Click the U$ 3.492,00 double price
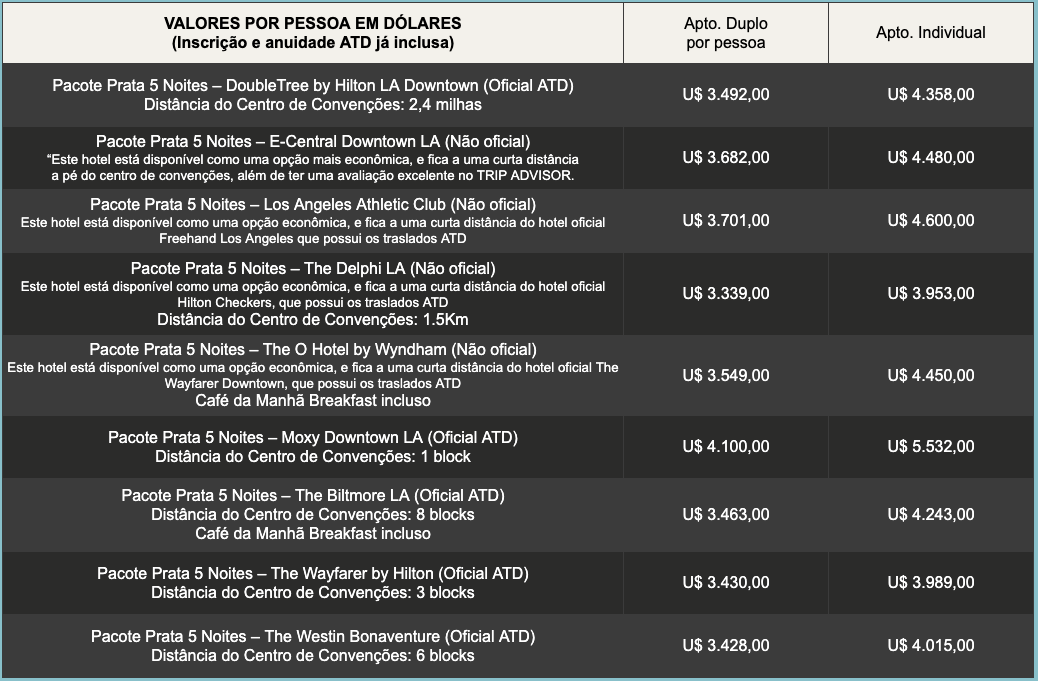 tap(726, 95)
